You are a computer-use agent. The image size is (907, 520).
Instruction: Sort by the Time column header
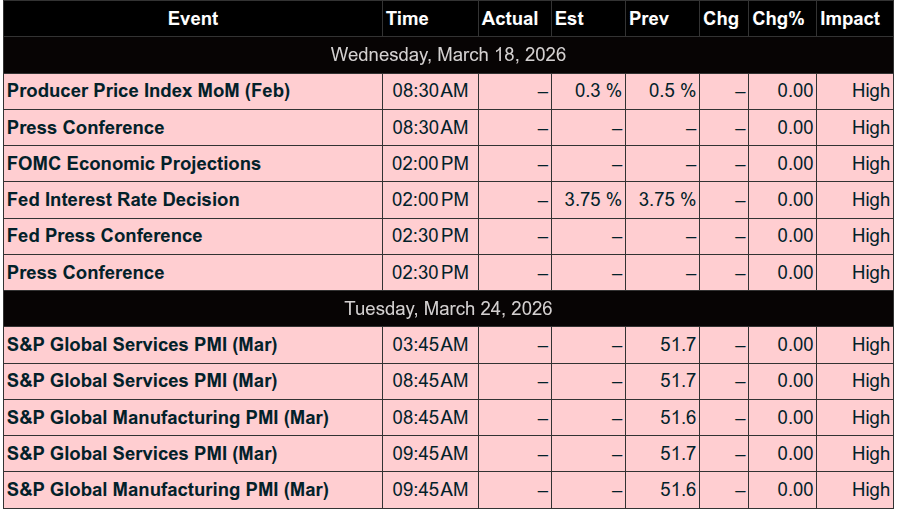coord(407,19)
